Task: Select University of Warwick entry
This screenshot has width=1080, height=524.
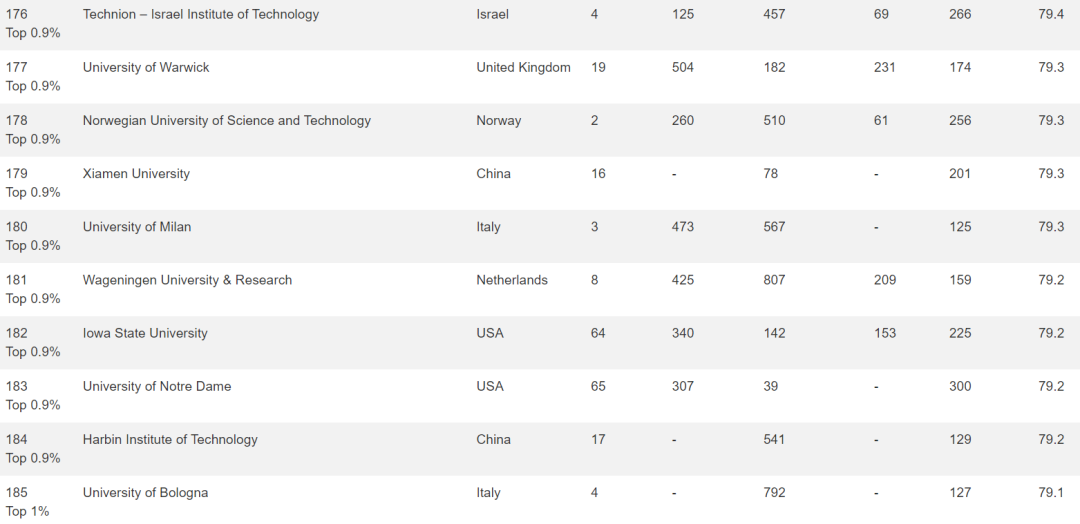Action: [x=146, y=67]
